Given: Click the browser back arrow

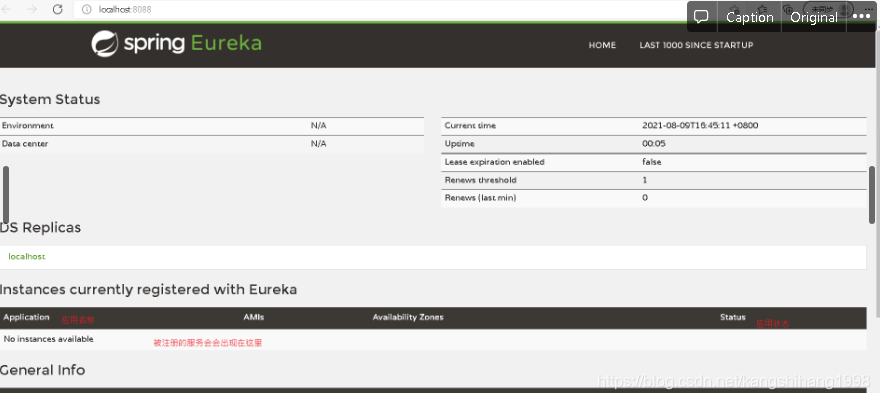Looking at the screenshot, I should [x=6, y=10].
